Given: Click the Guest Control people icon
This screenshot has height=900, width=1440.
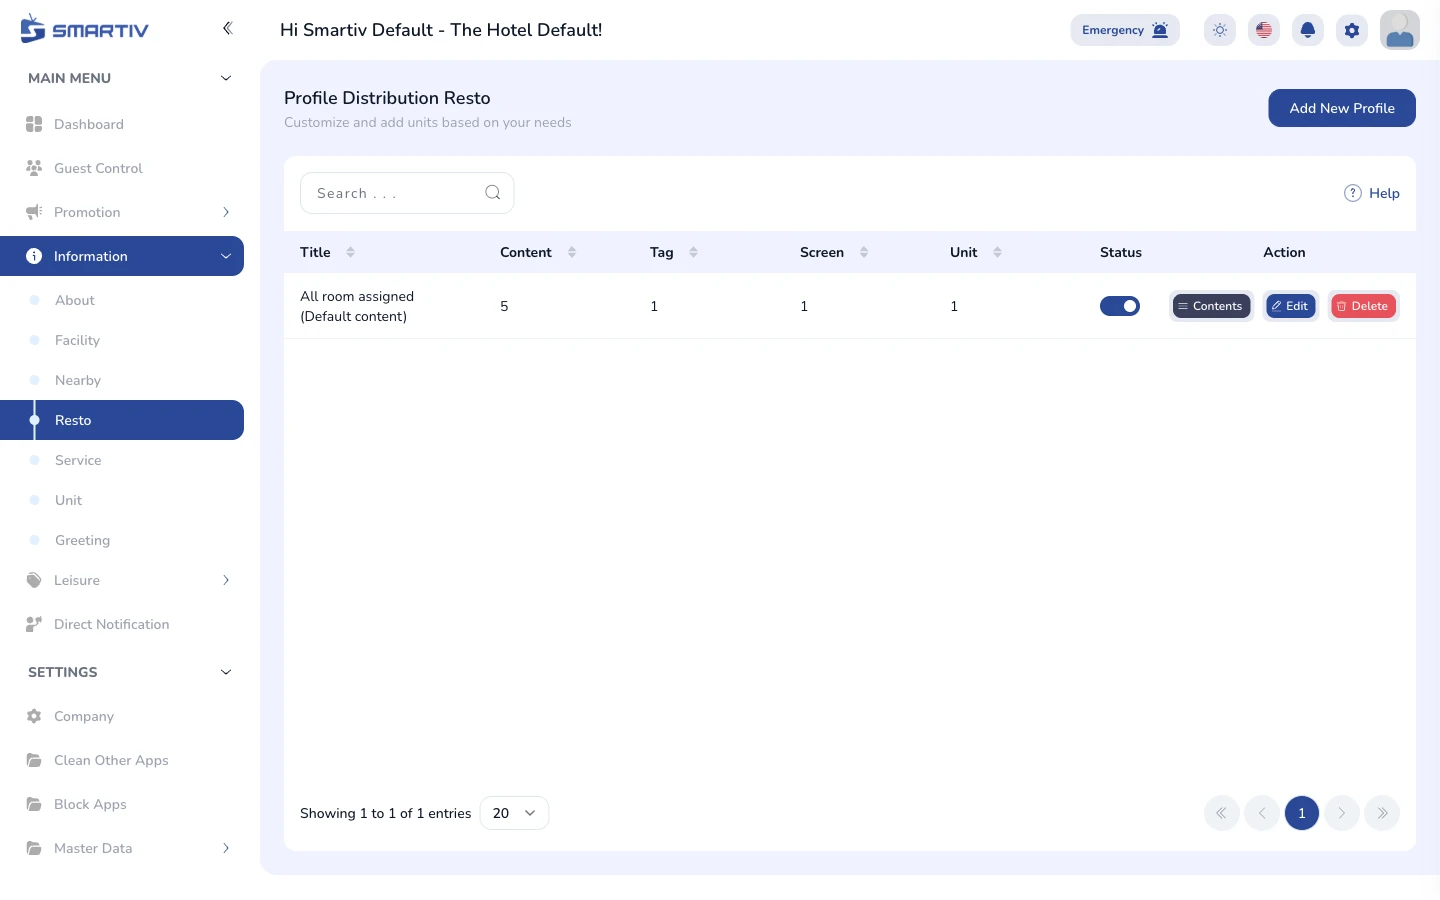Looking at the screenshot, I should pos(34,168).
